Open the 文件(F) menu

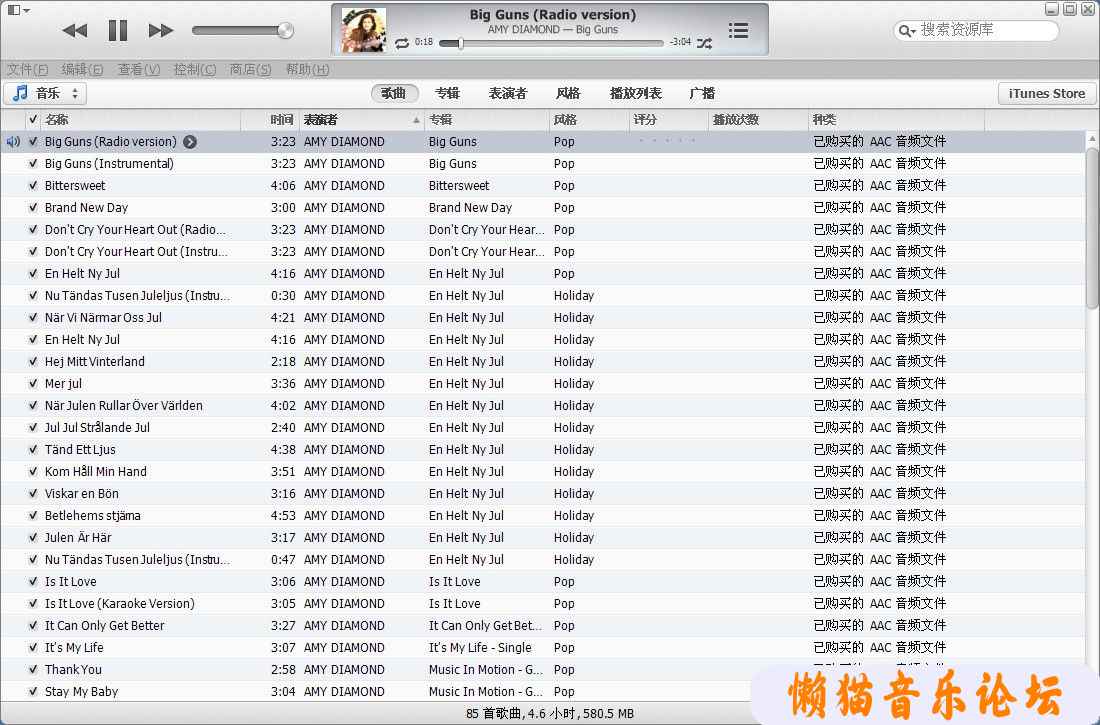coord(27,69)
